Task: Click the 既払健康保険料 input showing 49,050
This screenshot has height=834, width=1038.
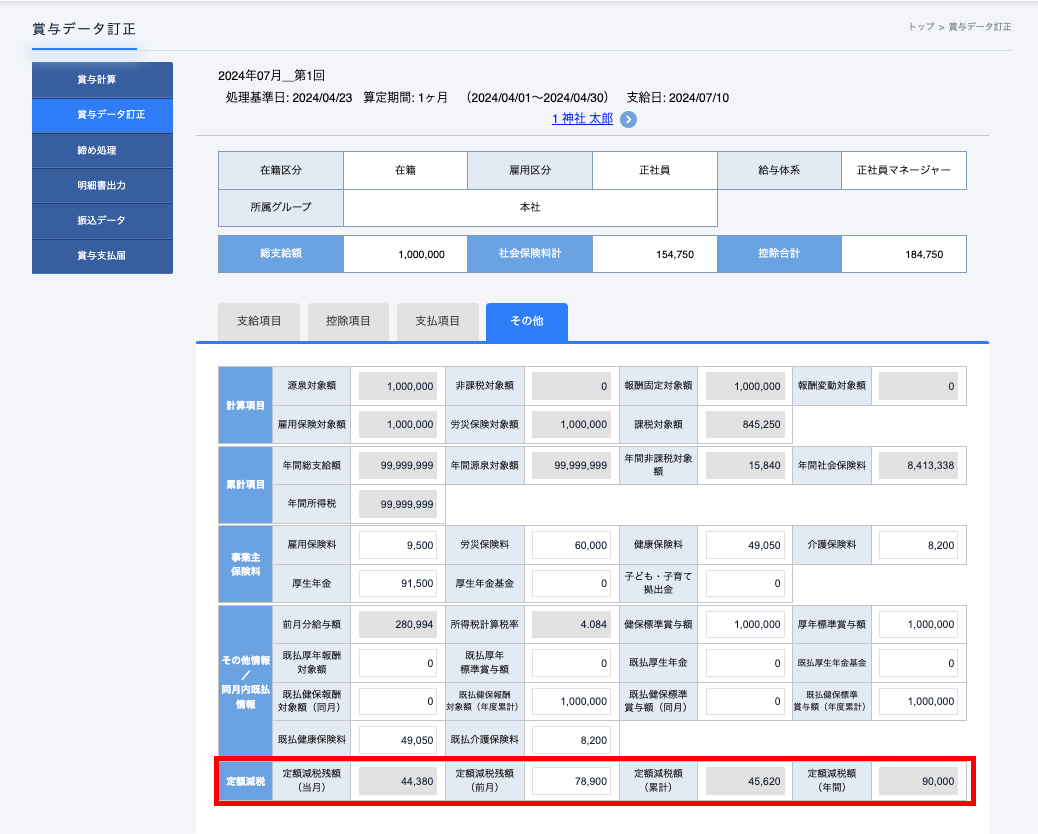Action: (398, 740)
